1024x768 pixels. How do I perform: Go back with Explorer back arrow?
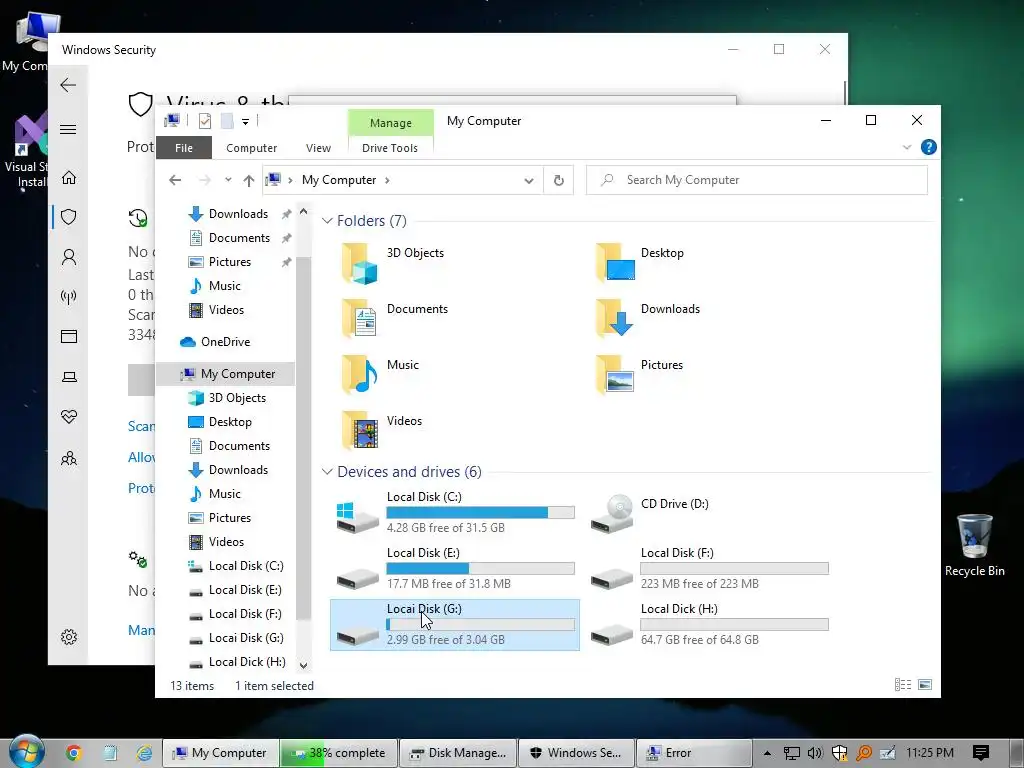pos(175,180)
